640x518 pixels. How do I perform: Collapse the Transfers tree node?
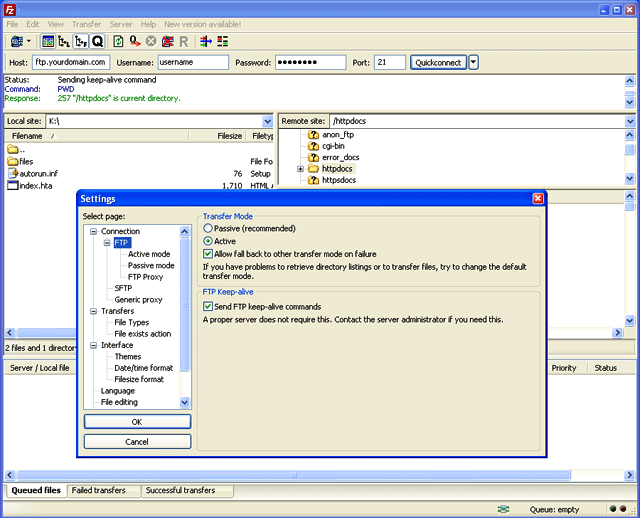[93, 311]
